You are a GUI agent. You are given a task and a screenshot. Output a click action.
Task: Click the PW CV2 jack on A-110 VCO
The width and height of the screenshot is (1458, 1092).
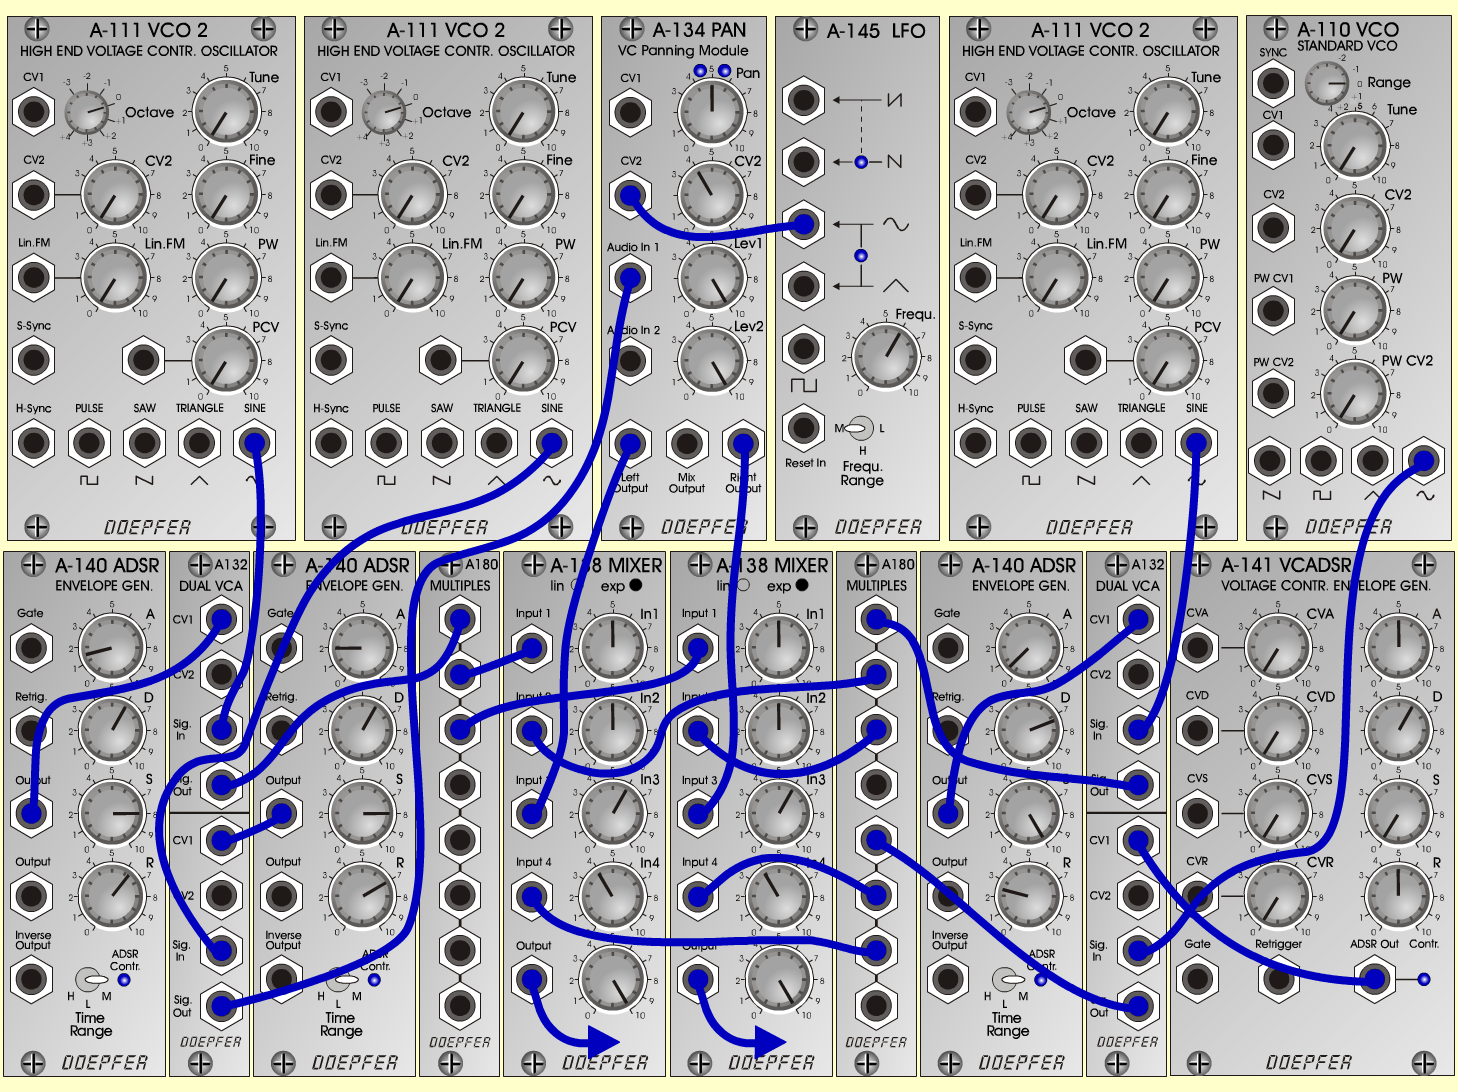tap(1273, 394)
